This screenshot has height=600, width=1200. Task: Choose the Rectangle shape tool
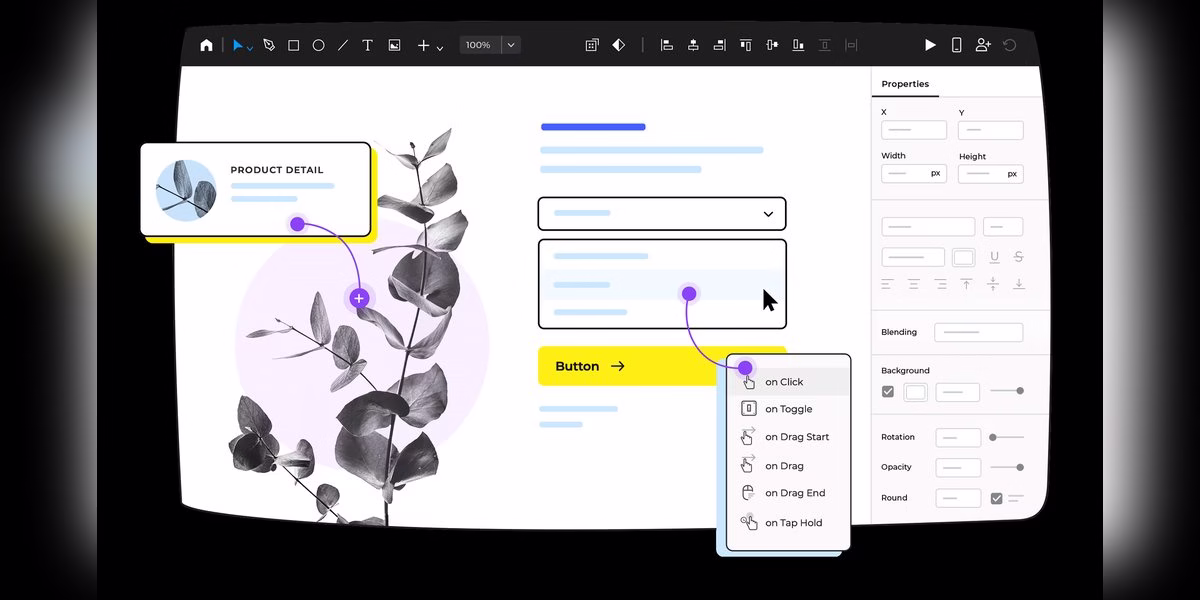tap(294, 45)
